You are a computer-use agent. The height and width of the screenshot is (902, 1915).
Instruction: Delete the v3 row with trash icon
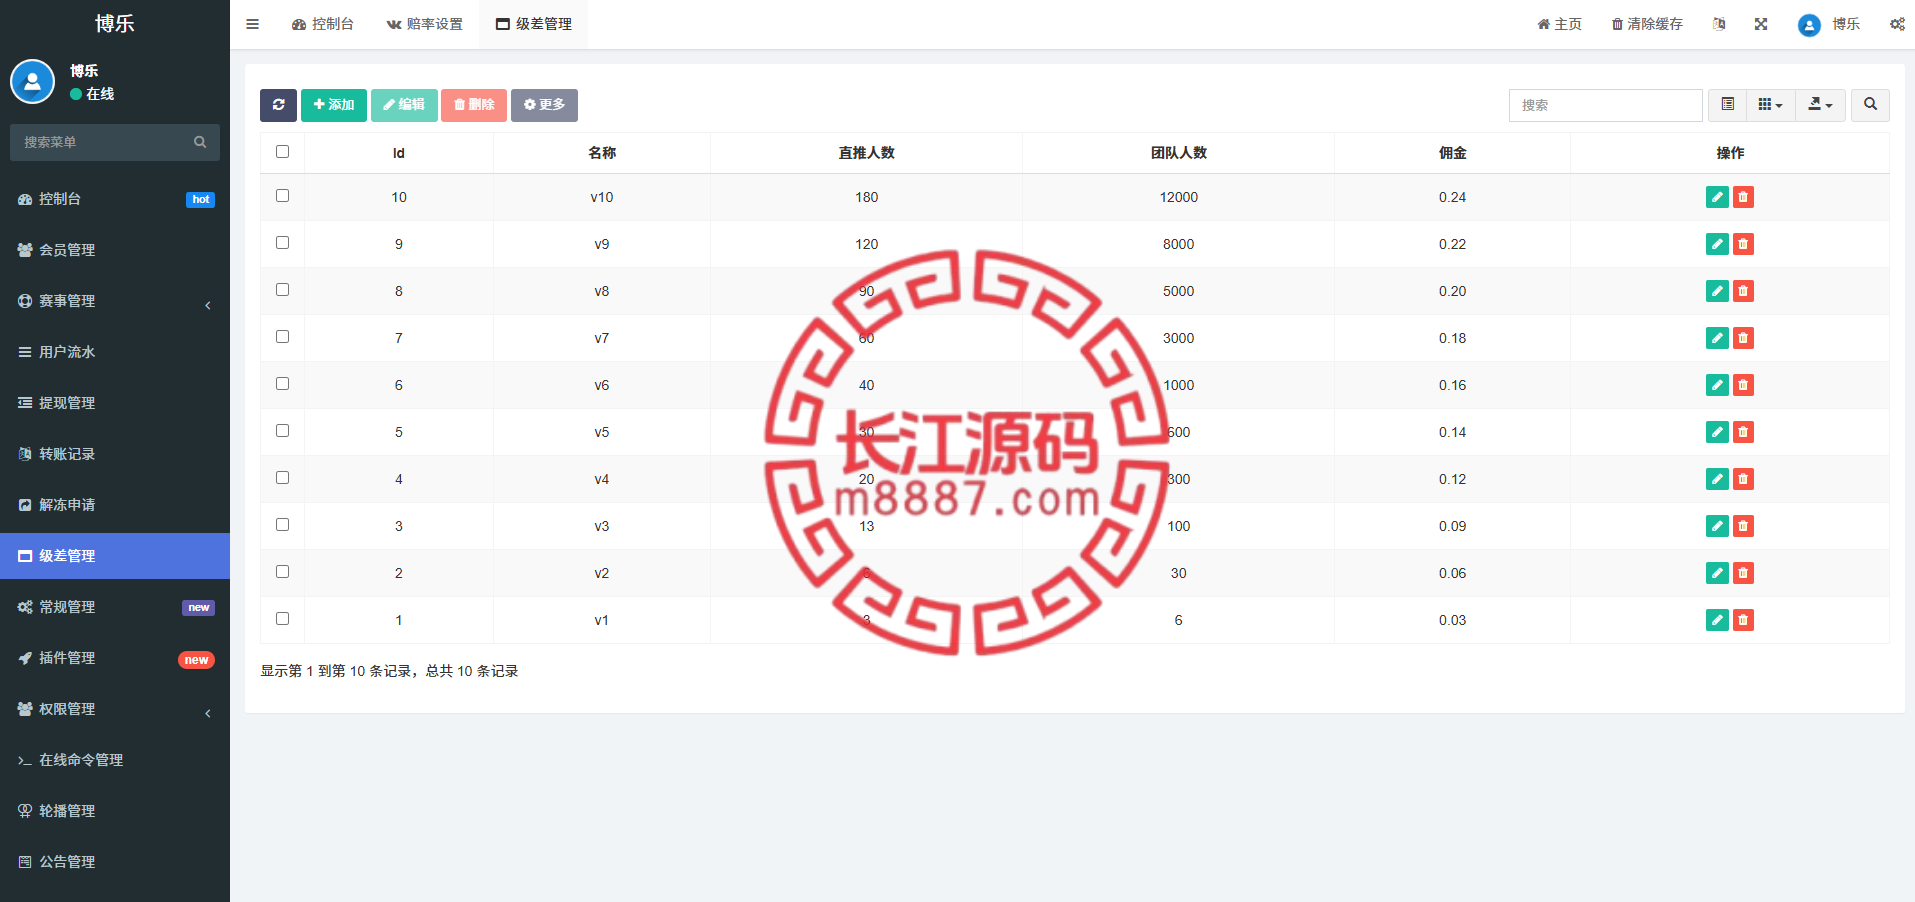coord(1743,526)
